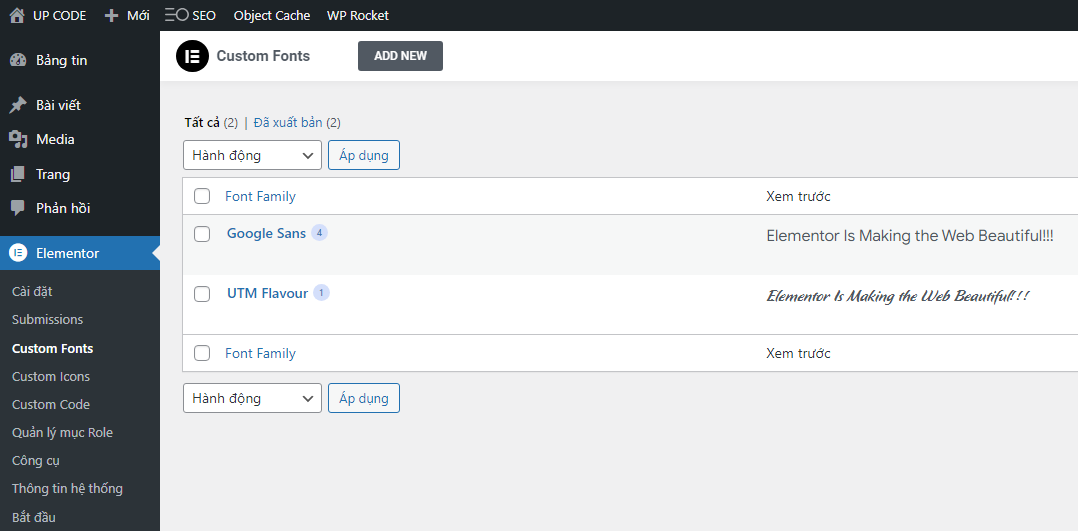Click the pin icon for Bài viết

point(18,105)
